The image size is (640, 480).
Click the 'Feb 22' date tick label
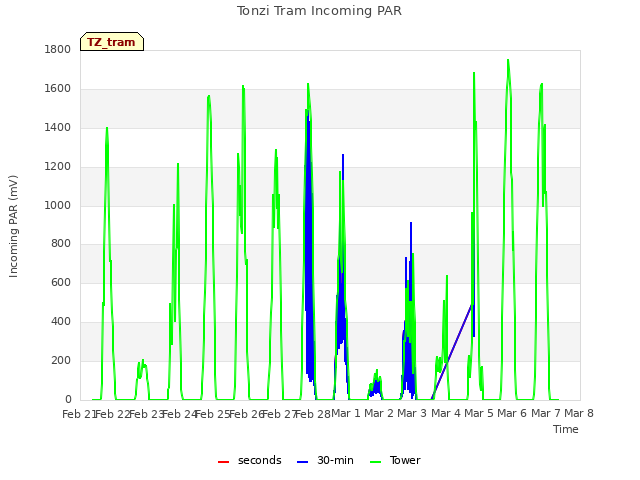click(113, 414)
